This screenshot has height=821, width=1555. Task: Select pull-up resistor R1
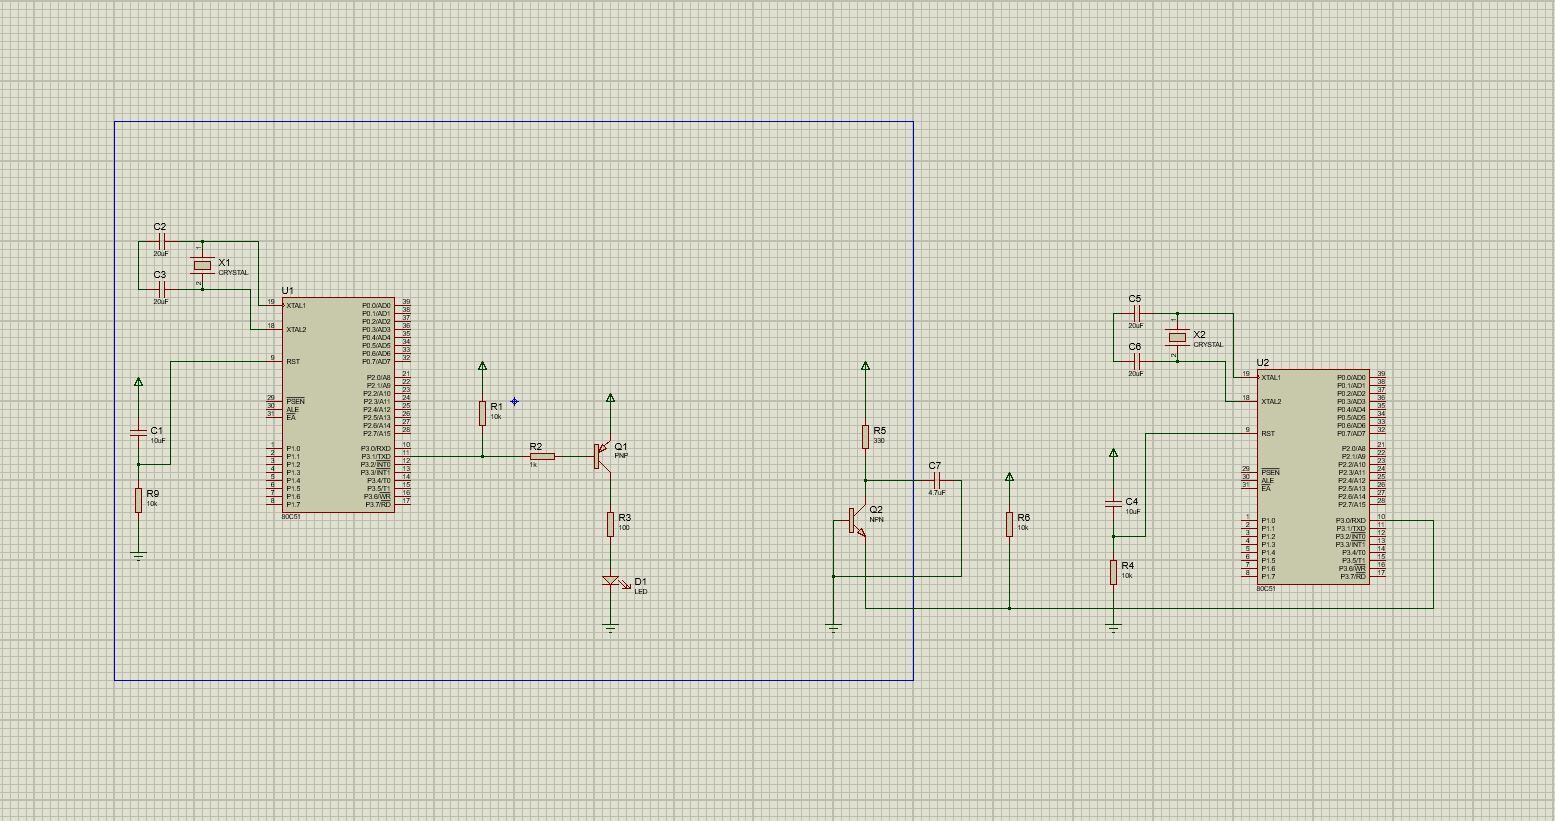click(x=482, y=412)
